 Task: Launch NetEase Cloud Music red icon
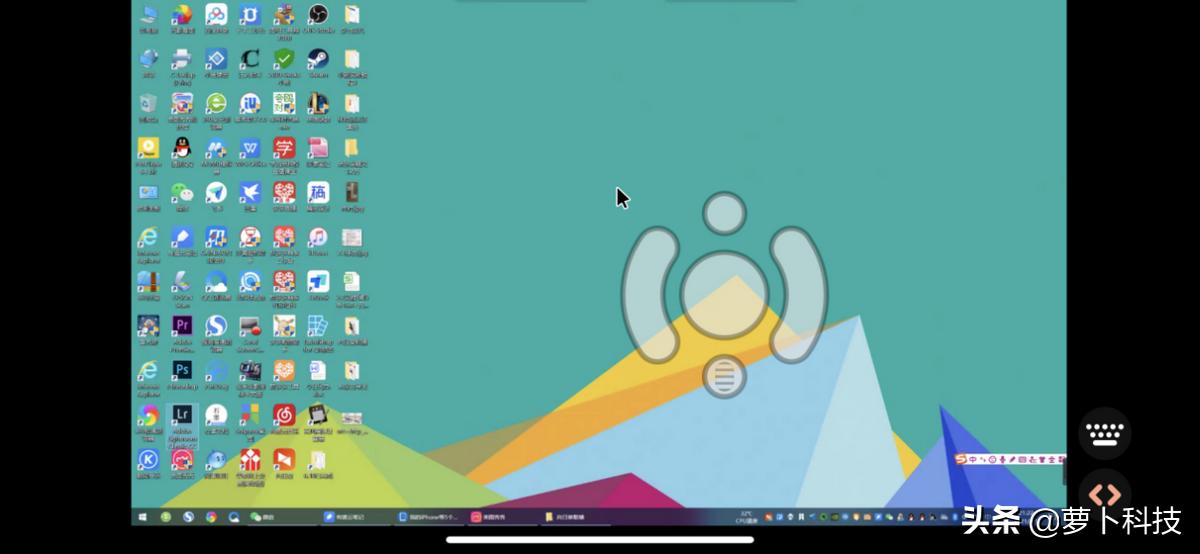tap(284, 414)
